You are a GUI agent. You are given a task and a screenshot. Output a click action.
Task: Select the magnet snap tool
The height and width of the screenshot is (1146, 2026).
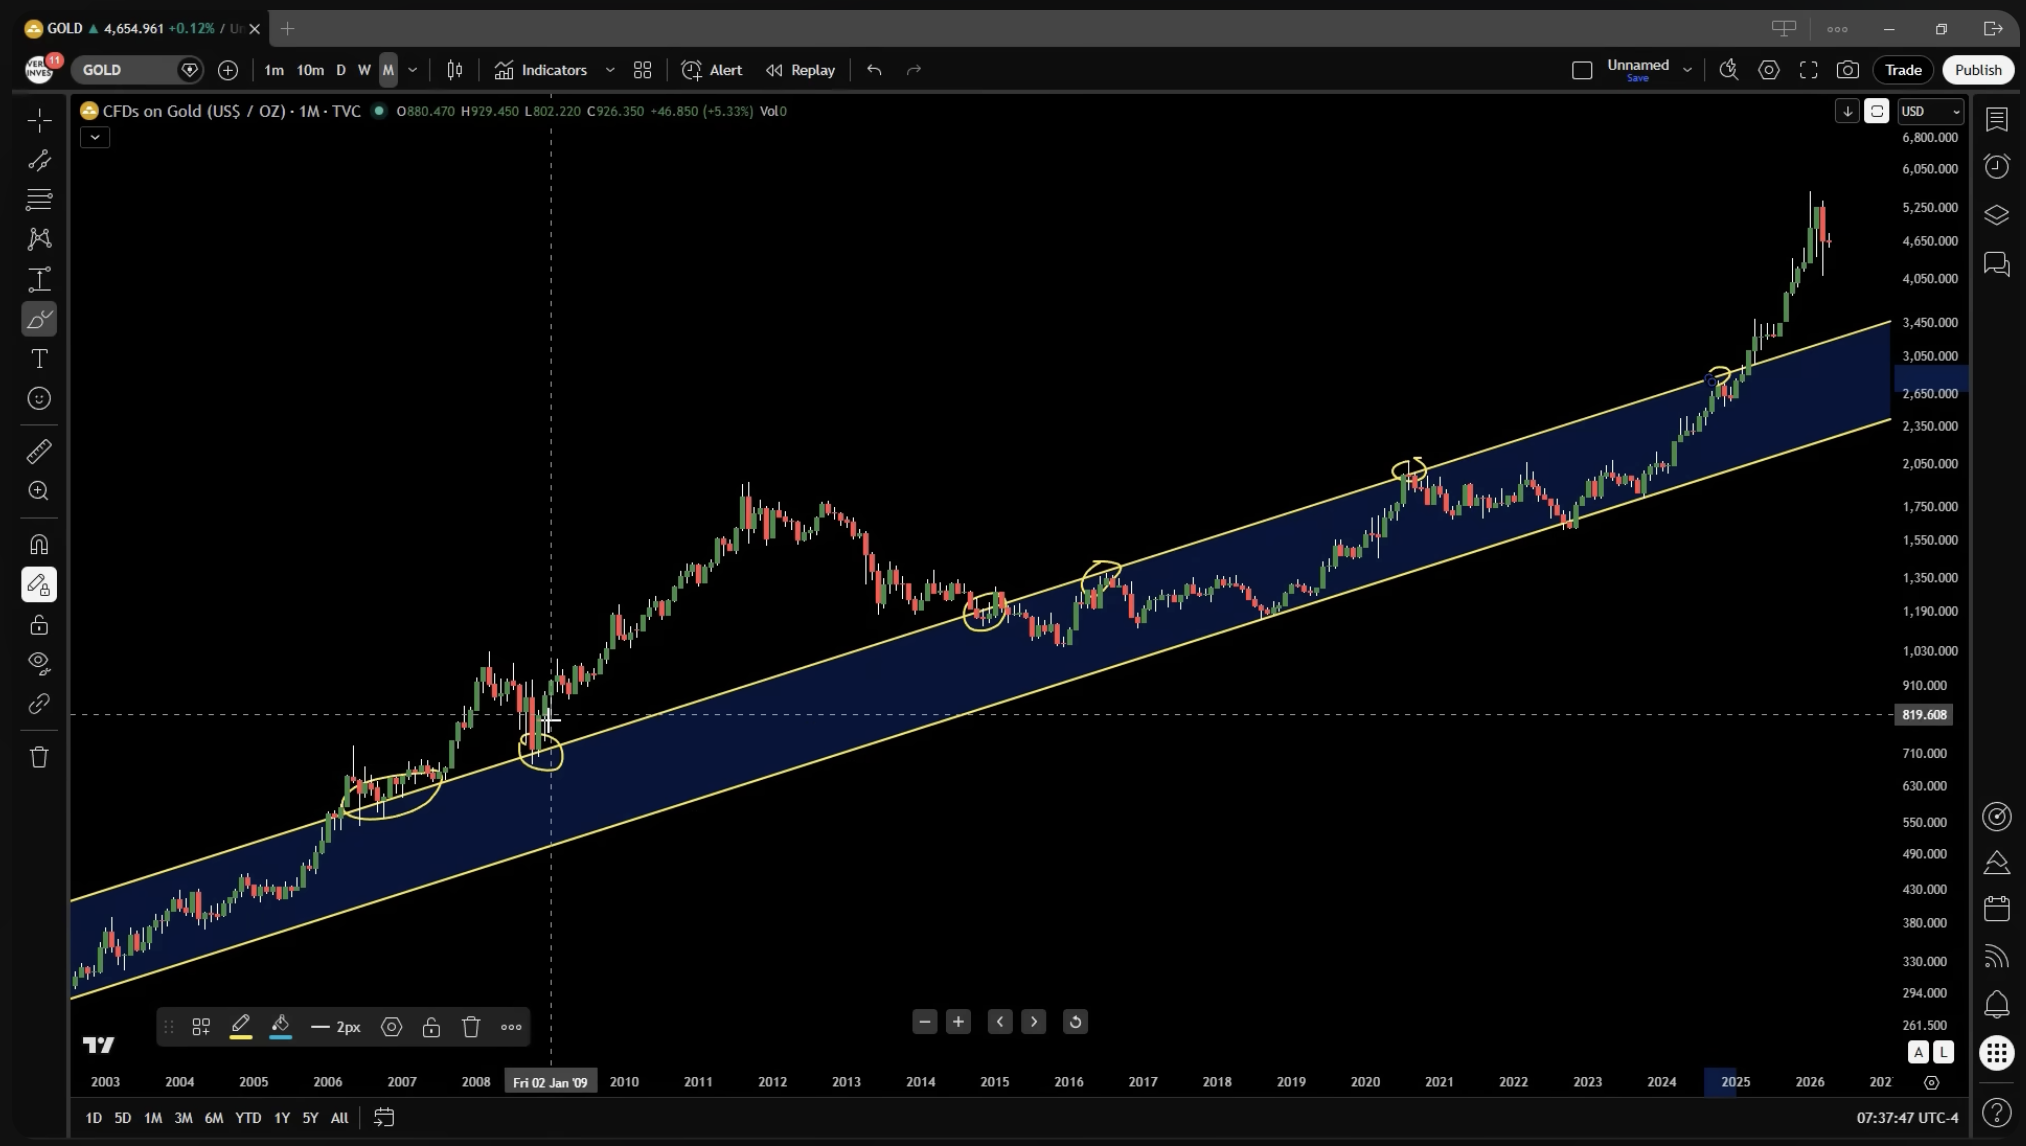[x=39, y=545]
